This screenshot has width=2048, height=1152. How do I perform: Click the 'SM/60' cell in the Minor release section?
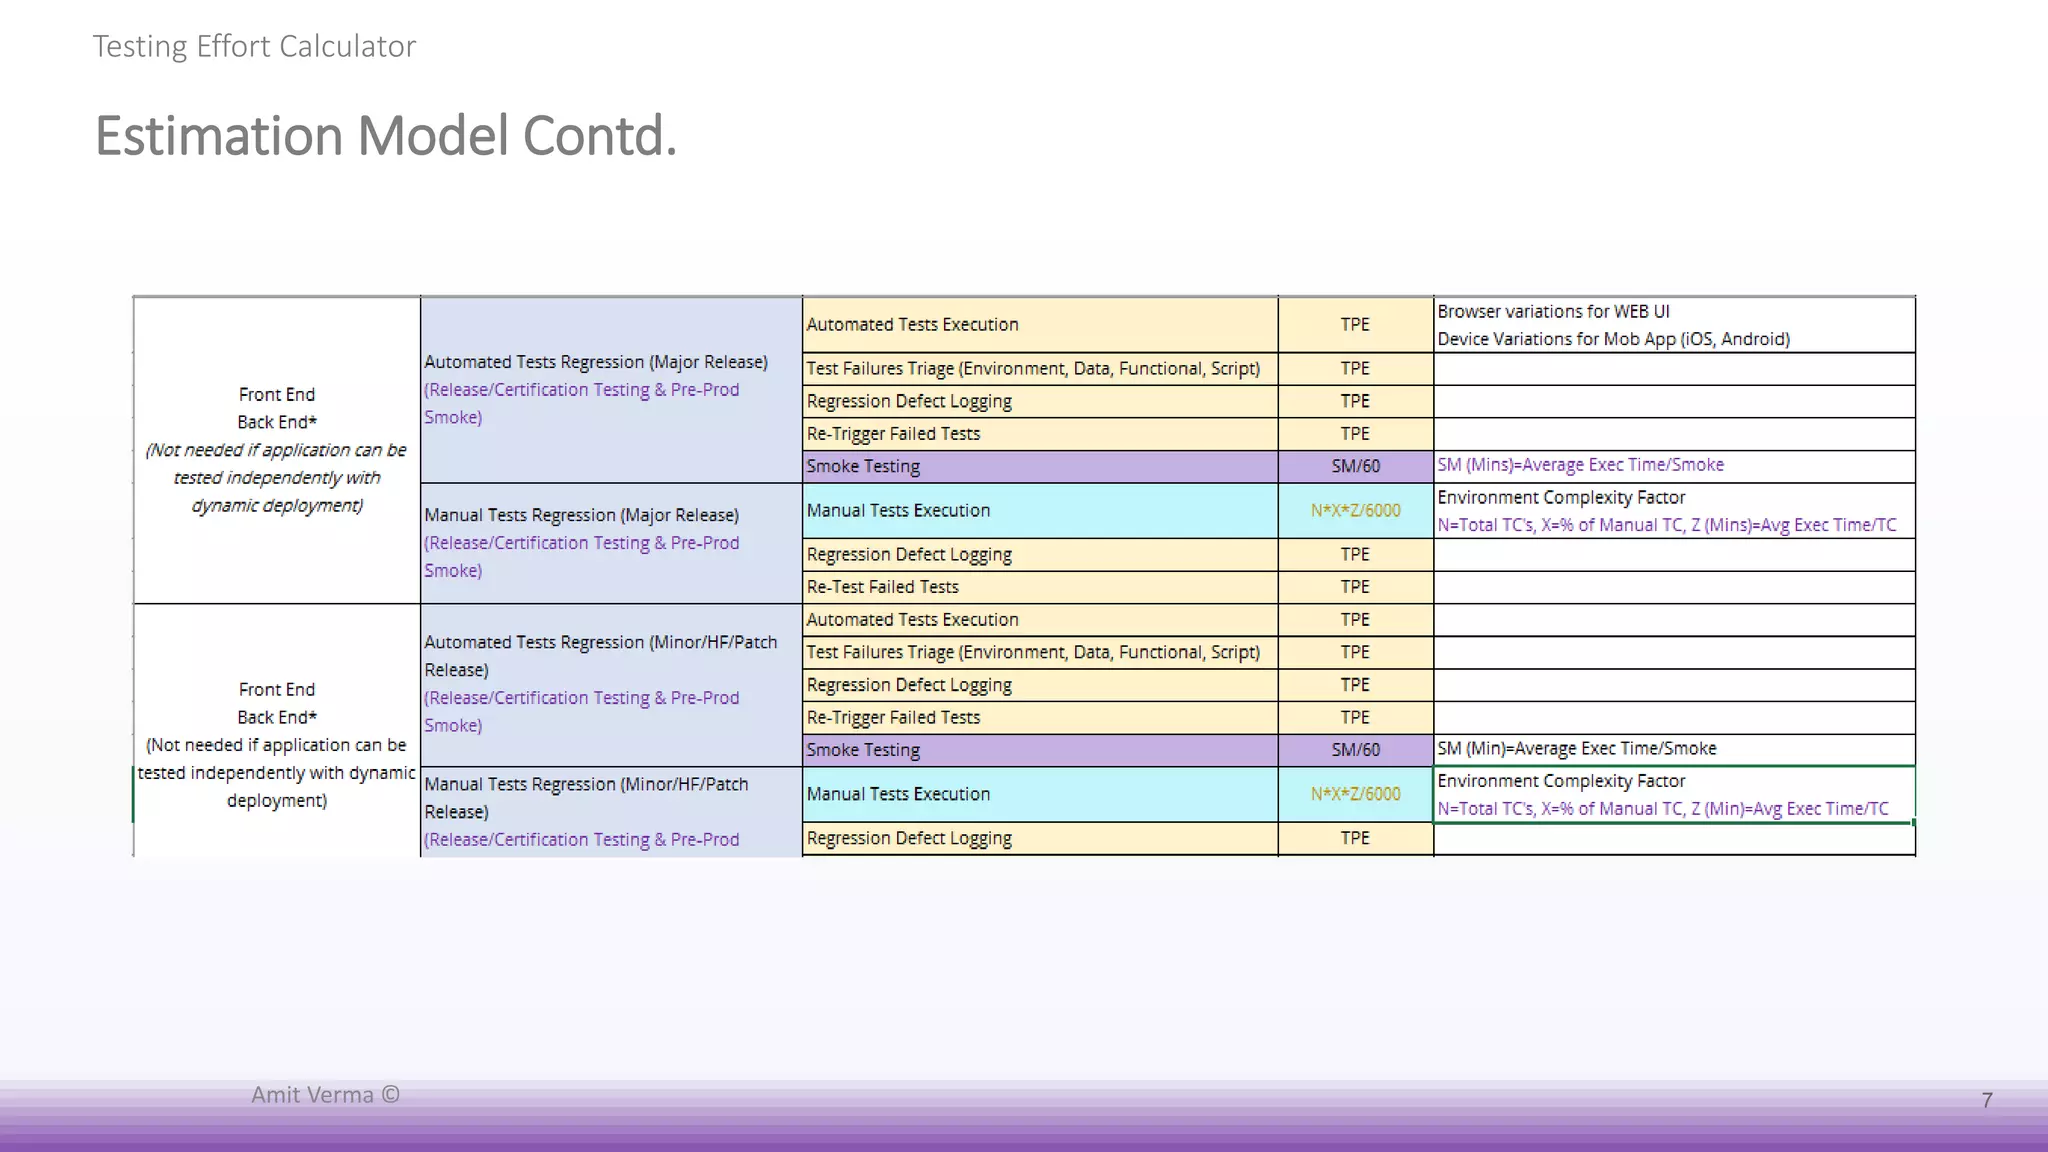[1355, 750]
